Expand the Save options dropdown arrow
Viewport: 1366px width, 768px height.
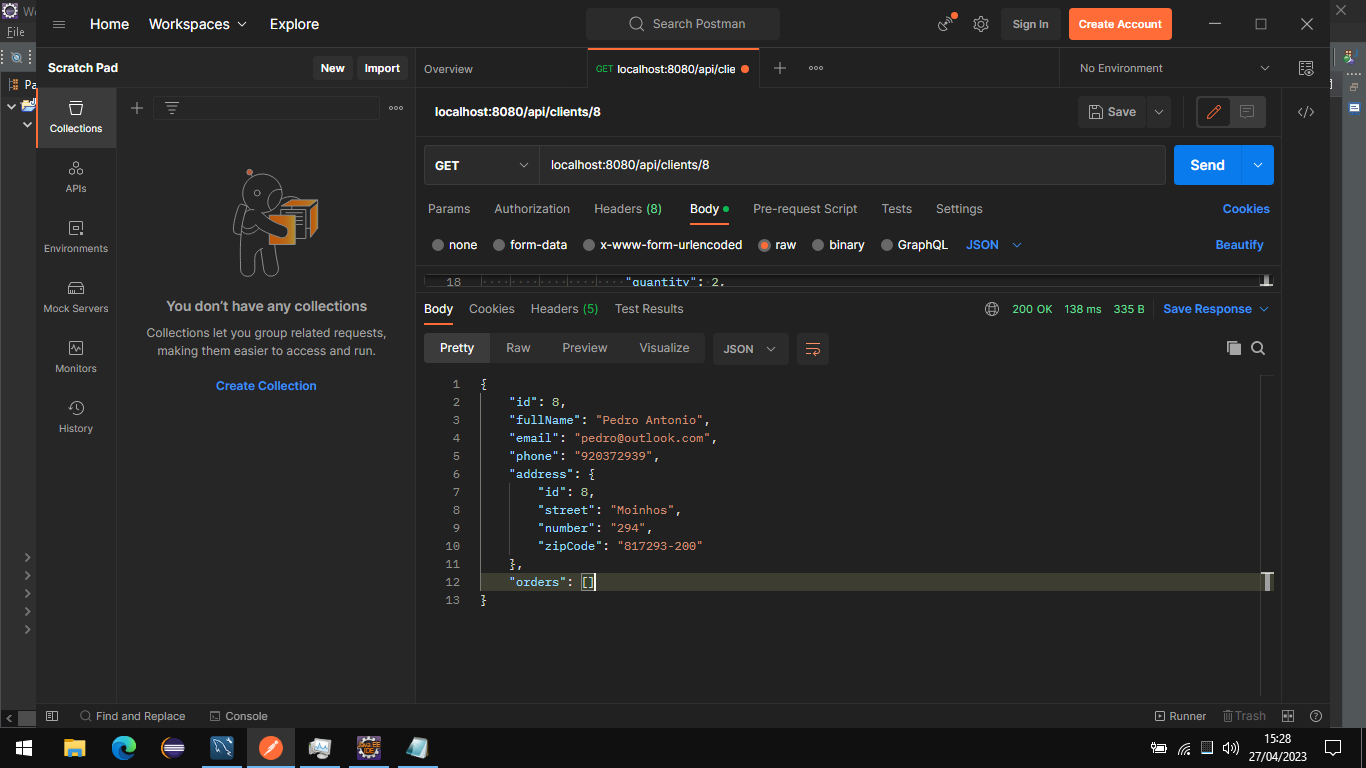[1159, 112]
